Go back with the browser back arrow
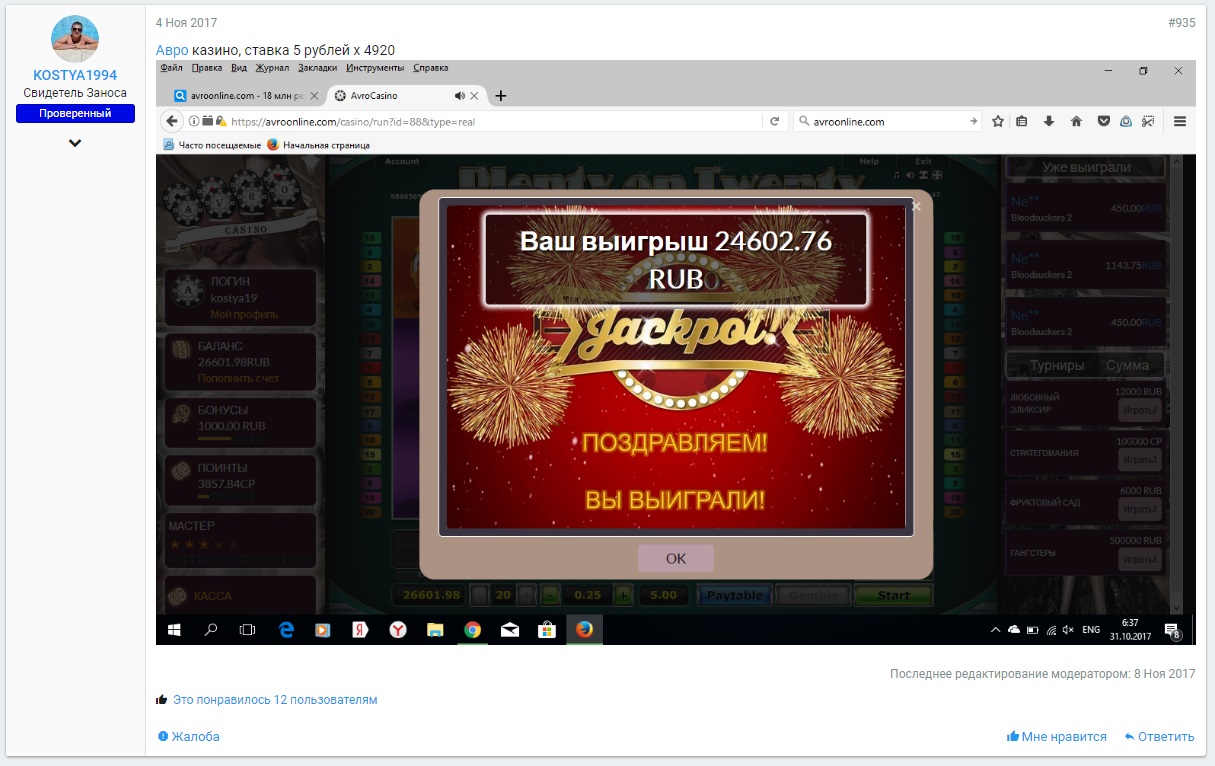 click(172, 121)
